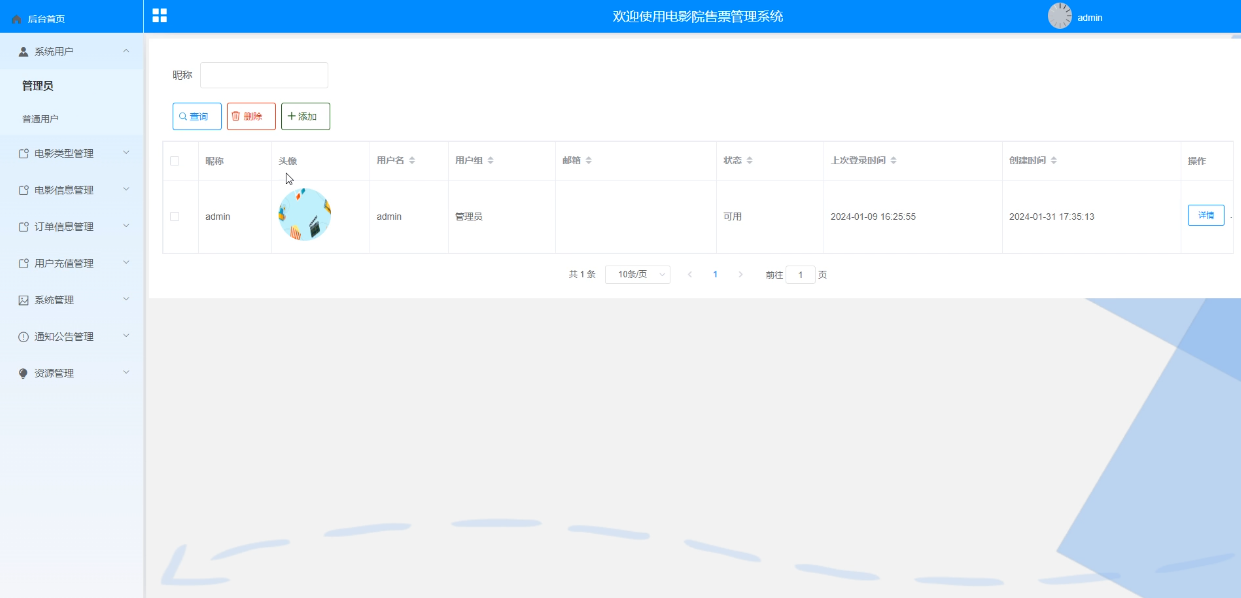Open the 系统用户 menu label
Screen dimensions: 1241x598
(x=54, y=51)
